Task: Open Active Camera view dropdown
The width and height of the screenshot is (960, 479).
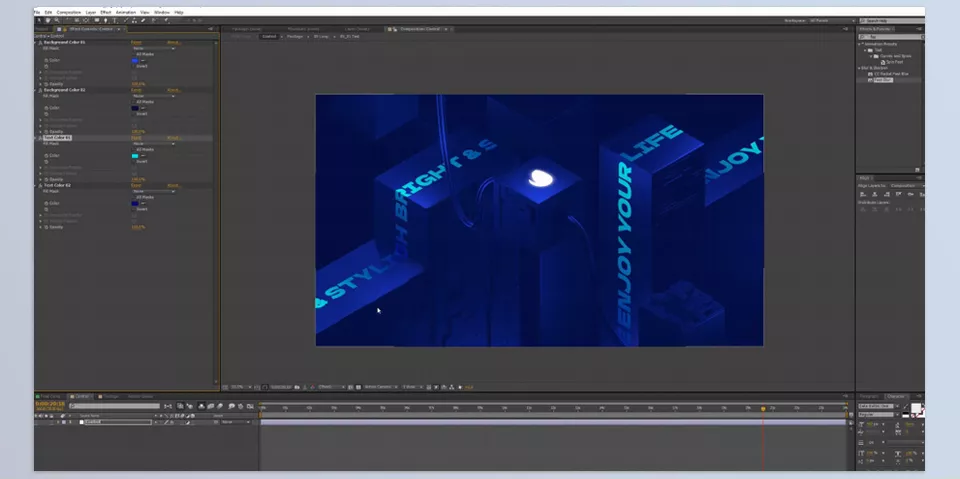Action: (x=381, y=387)
